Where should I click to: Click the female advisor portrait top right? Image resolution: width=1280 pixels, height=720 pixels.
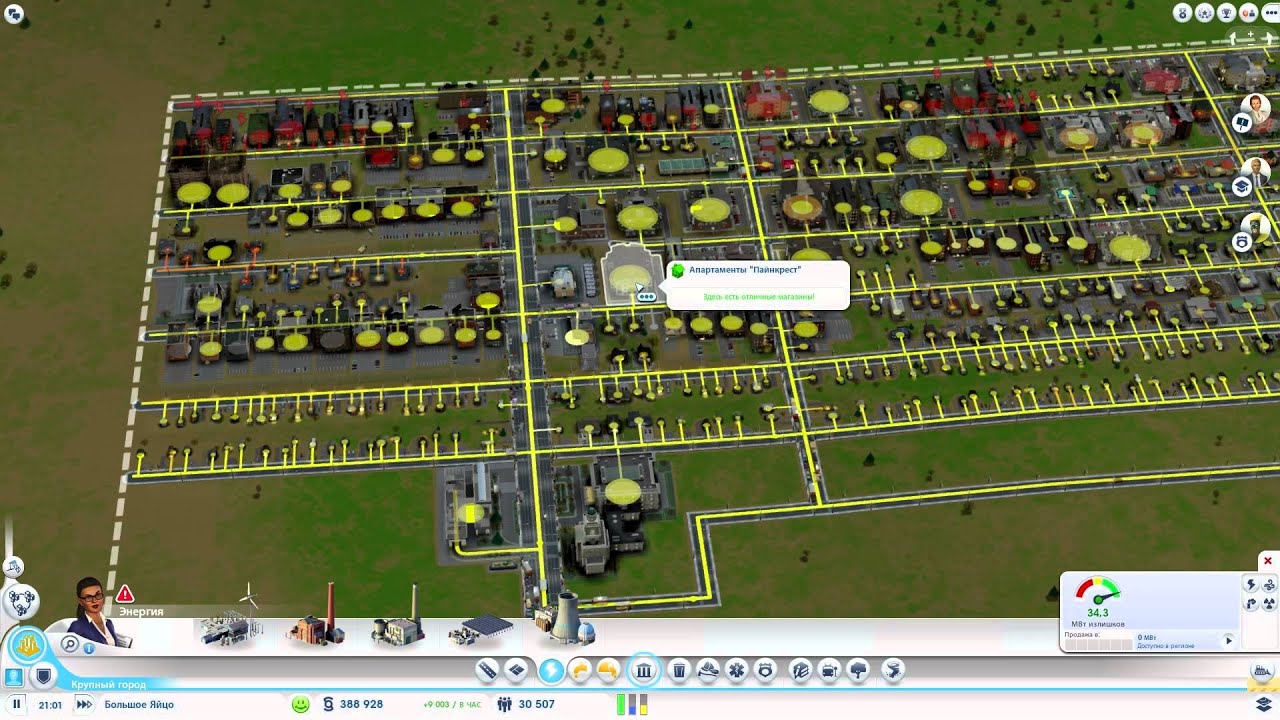pos(1256,107)
